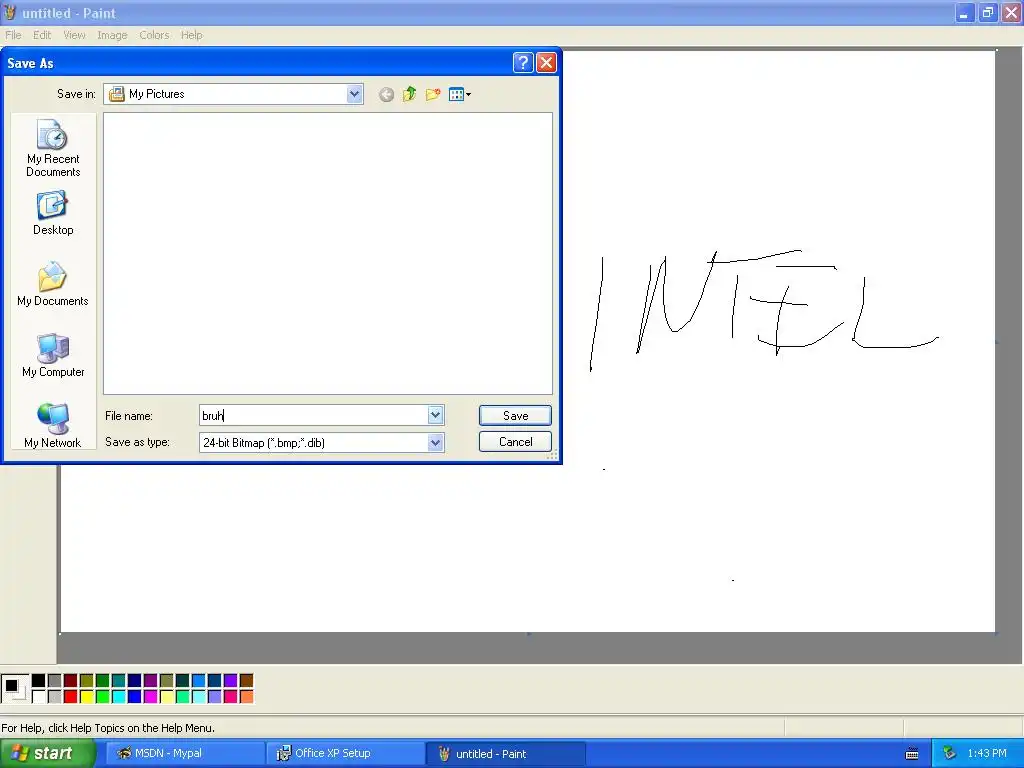Click the 'File name:' label
Screen dimensions: 1024x768
(129, 416)
